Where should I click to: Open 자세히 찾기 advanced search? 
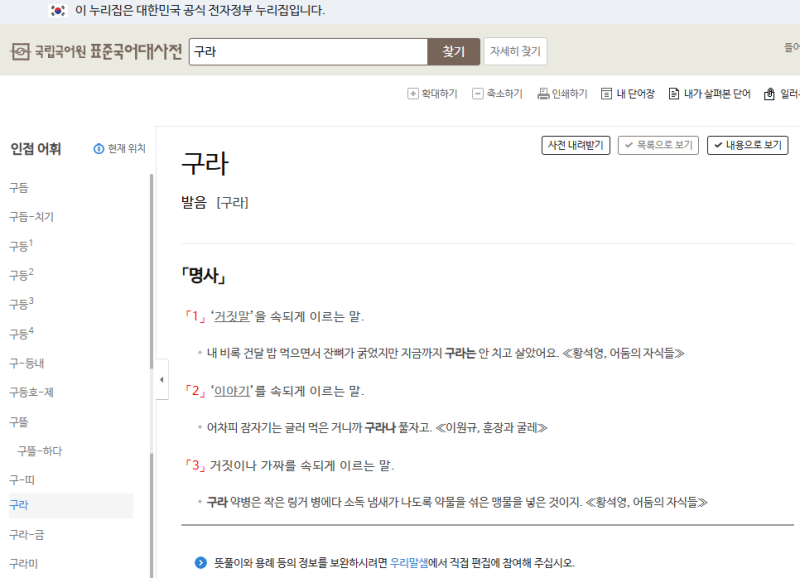pos(515,51)
